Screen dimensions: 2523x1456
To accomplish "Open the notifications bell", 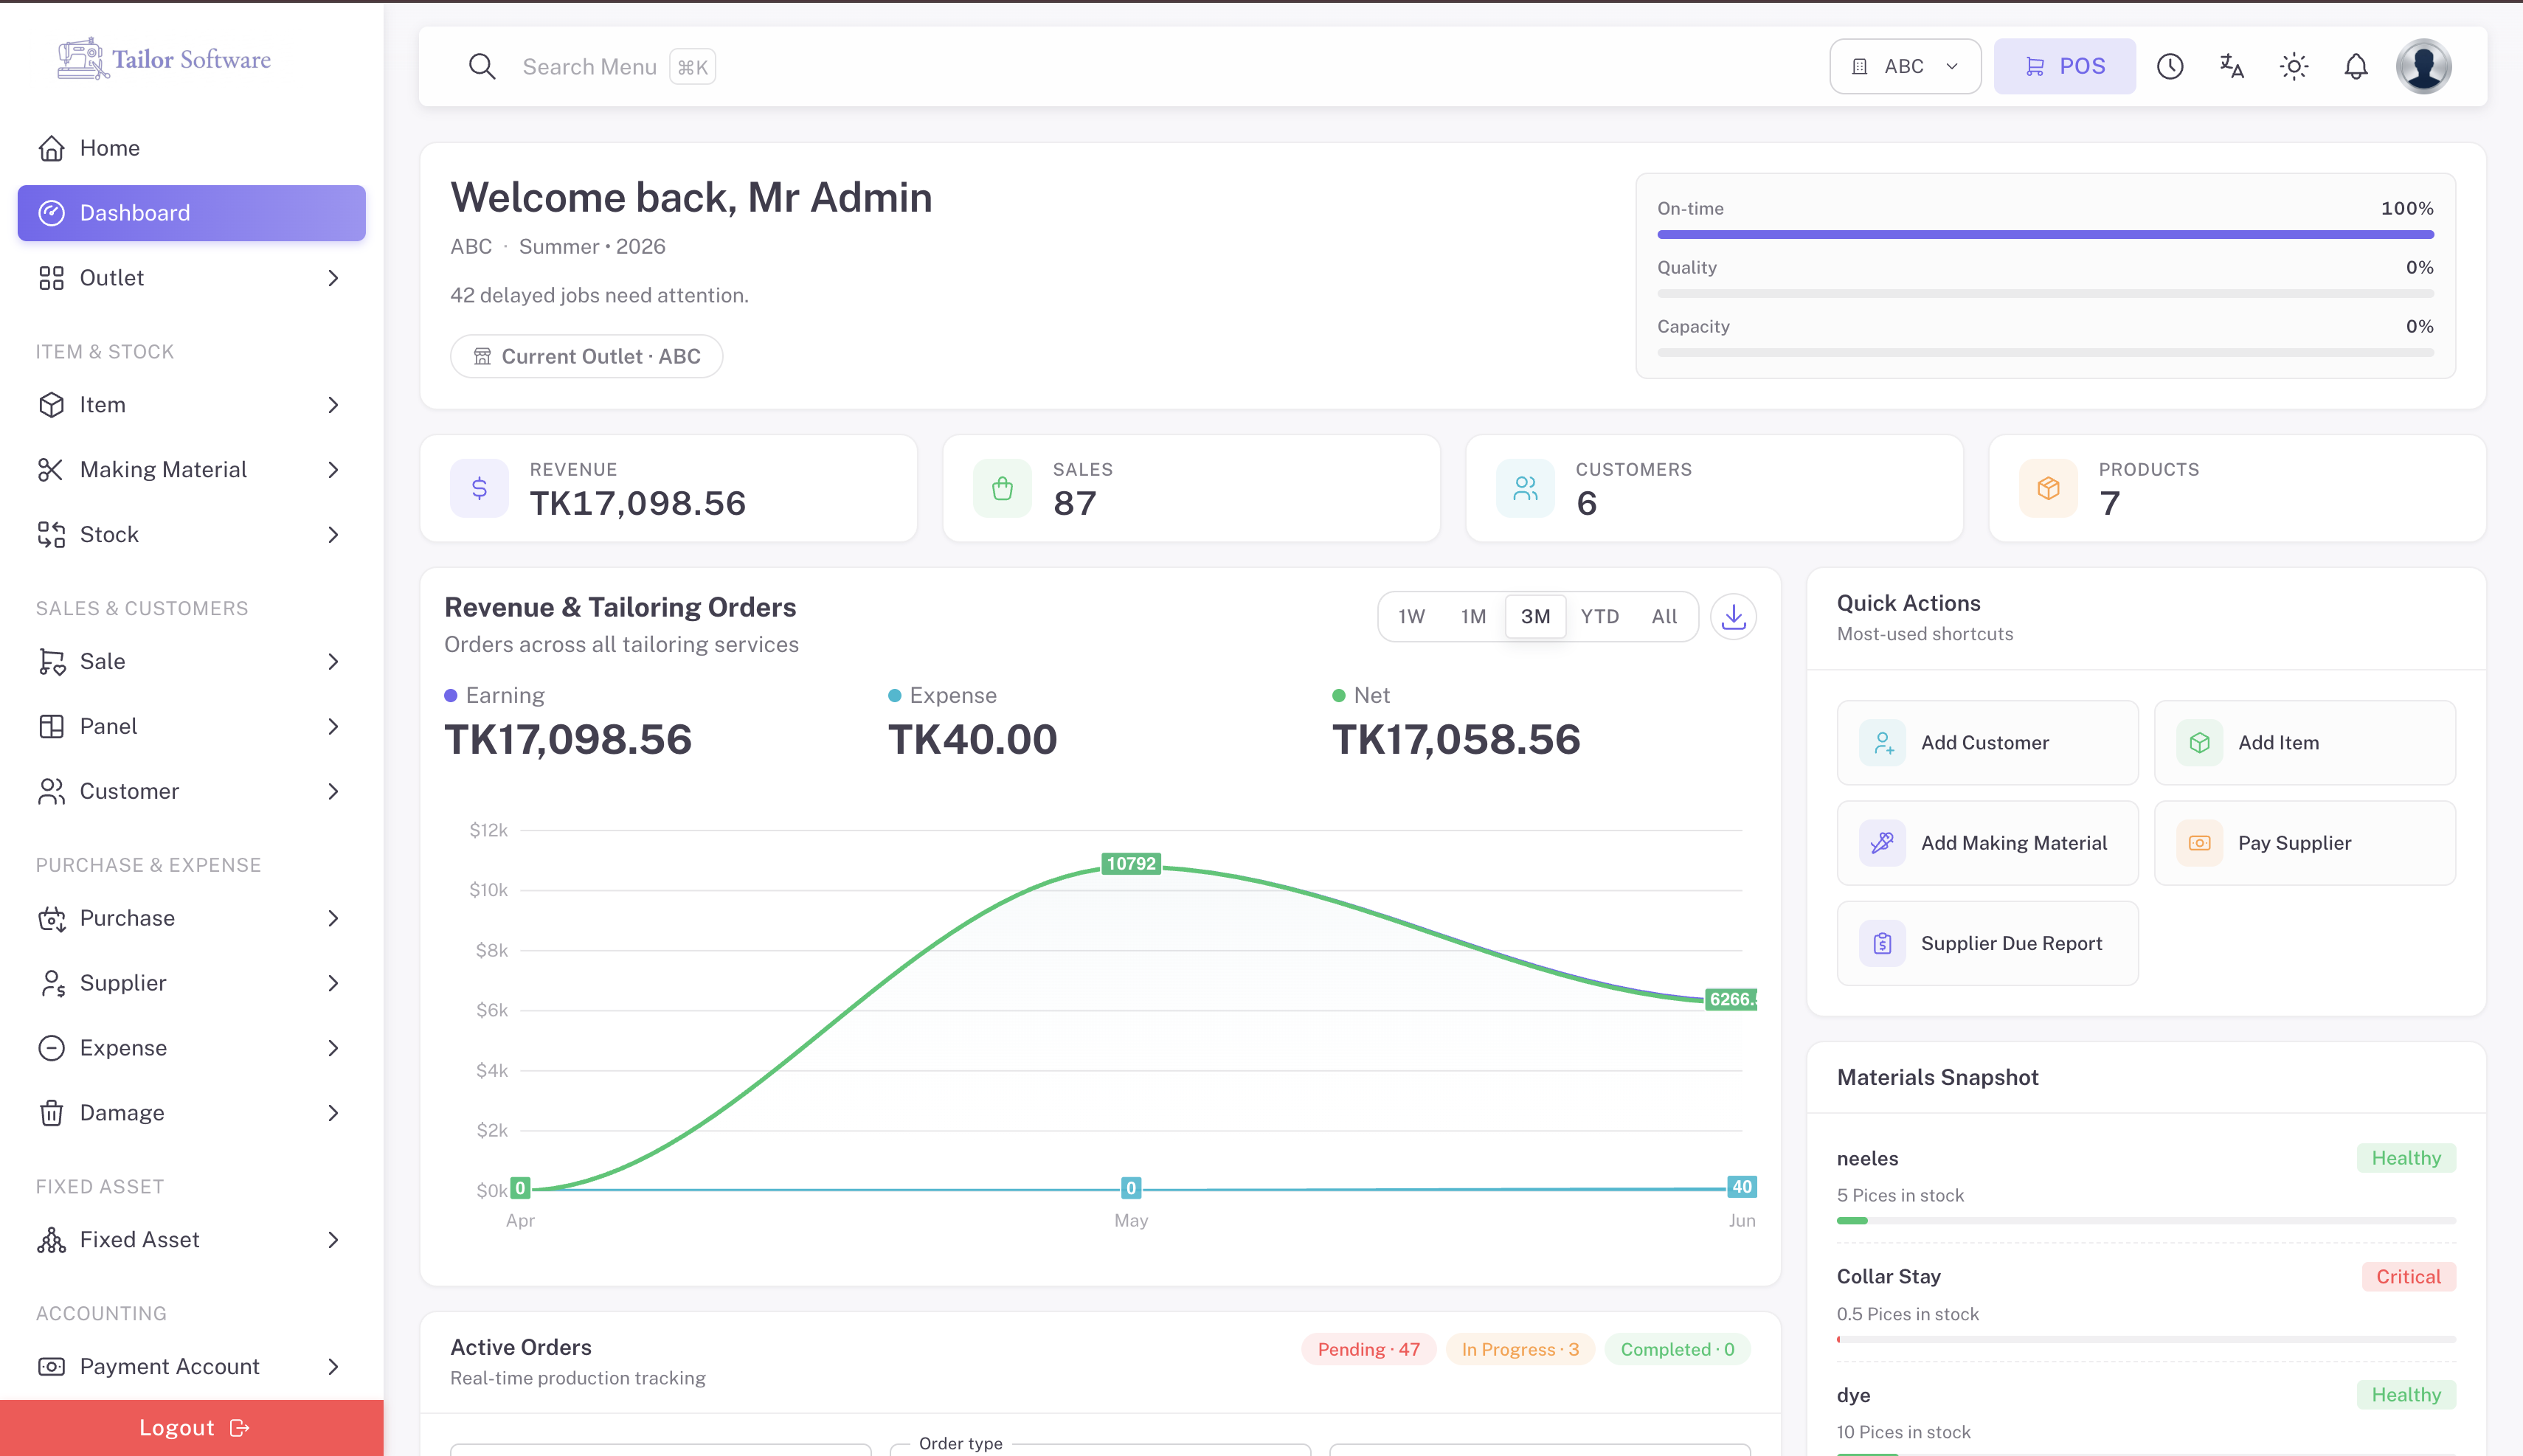I will click(x=2356, y=67).
